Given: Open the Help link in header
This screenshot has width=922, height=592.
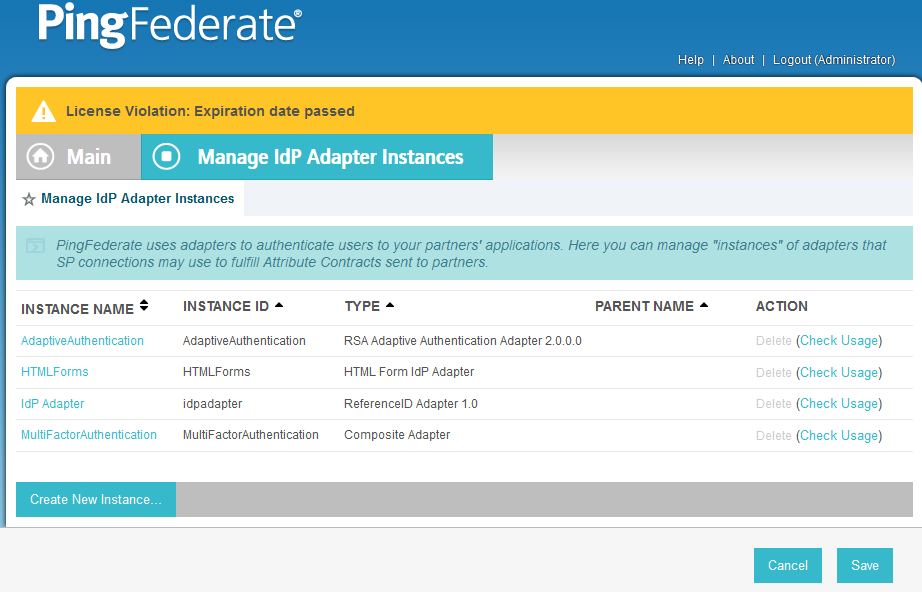Looking at the screenshot, I should (690, 60).
